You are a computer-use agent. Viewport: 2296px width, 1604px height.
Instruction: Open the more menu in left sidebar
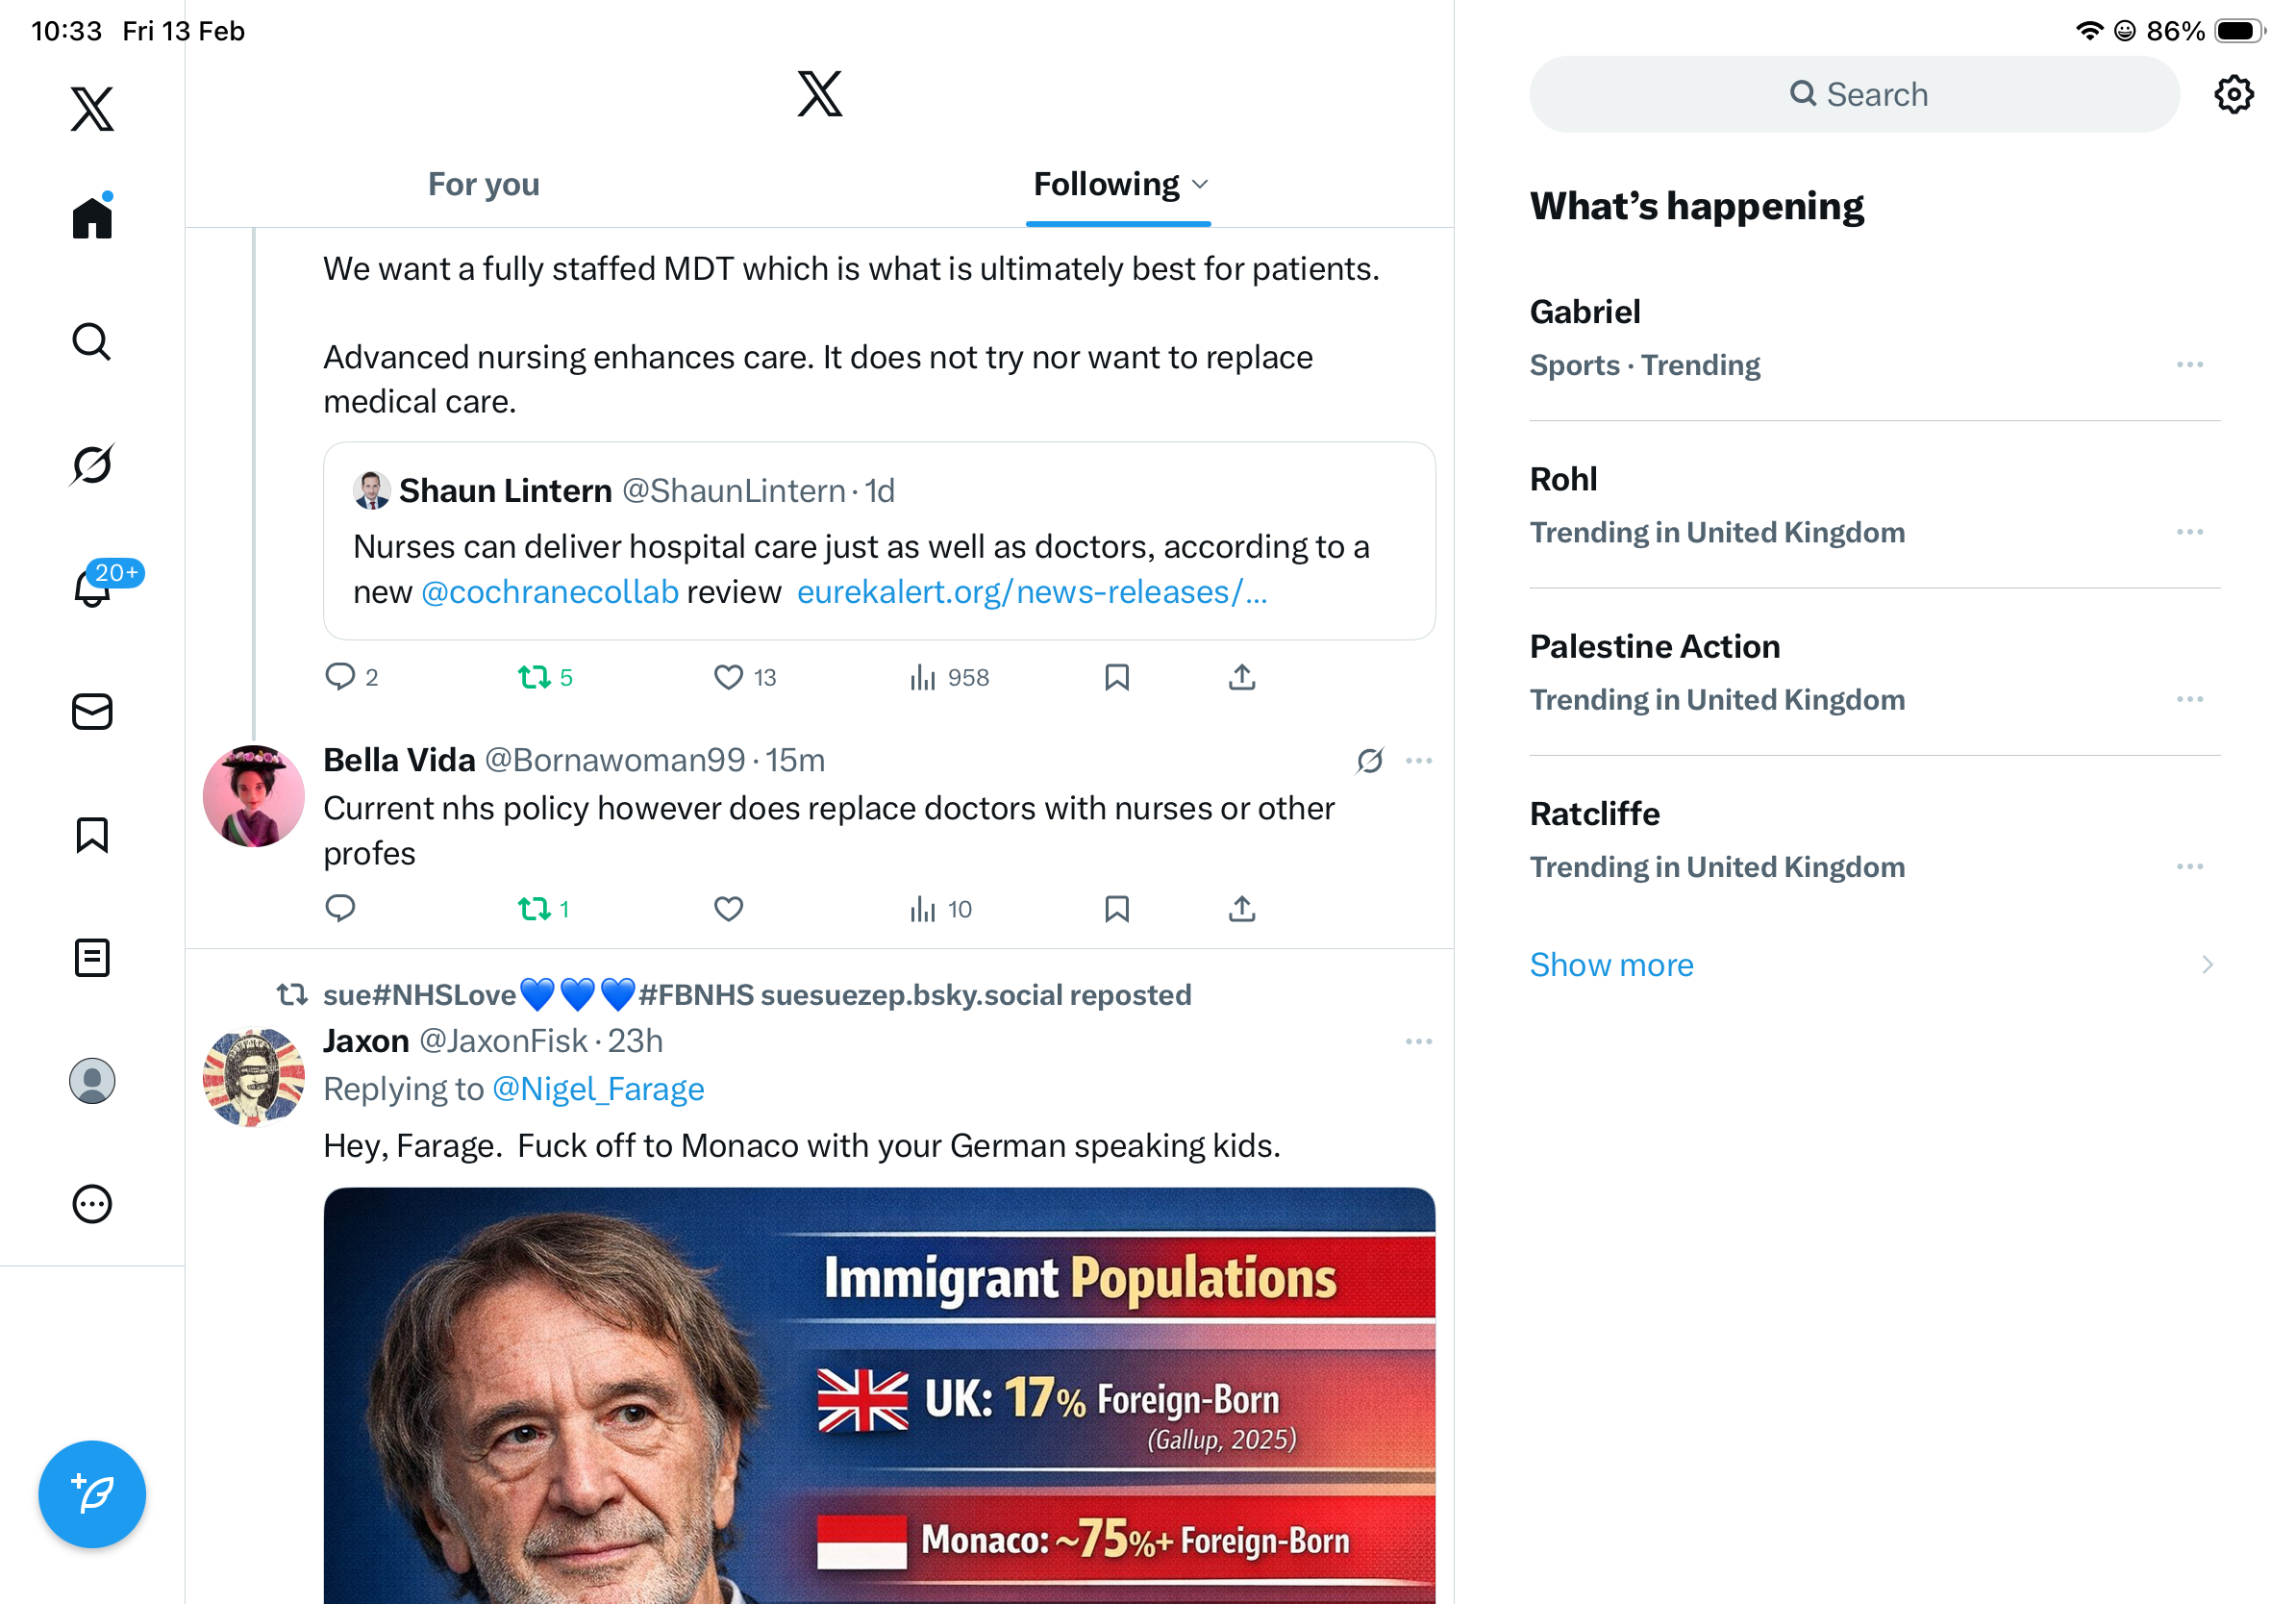(92, 1204)
